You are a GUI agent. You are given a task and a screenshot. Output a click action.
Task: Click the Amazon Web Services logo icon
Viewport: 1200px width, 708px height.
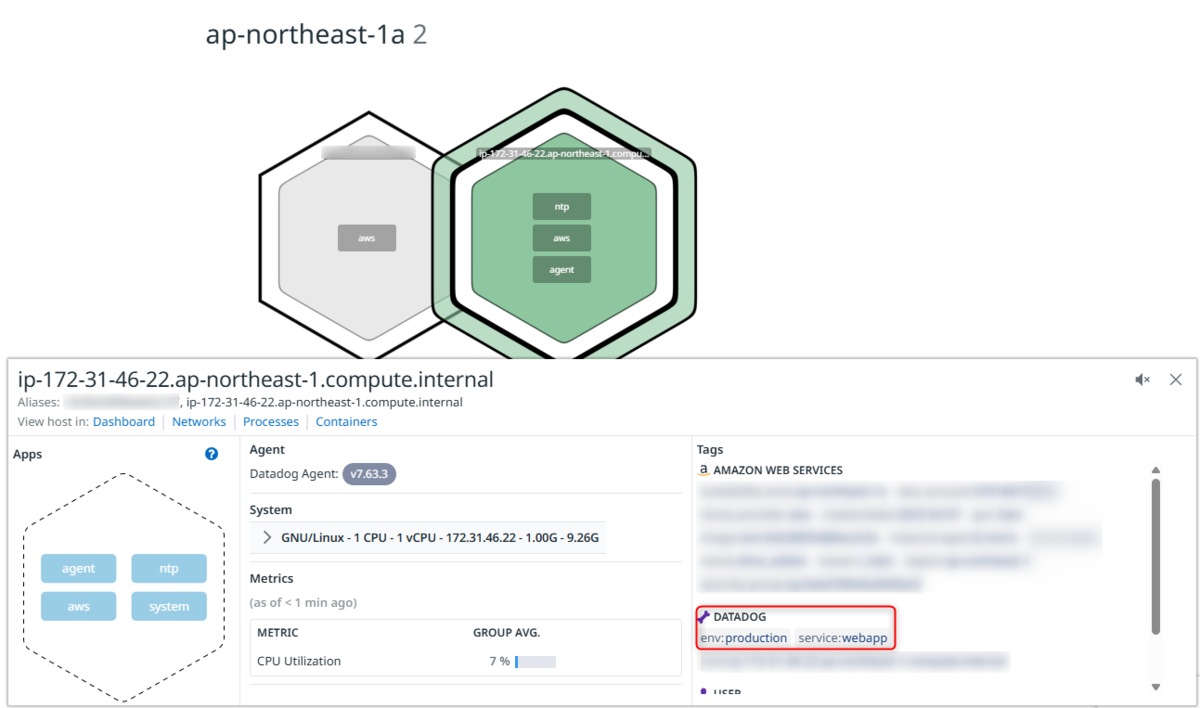pyautogui.click(x=704, y=470)
